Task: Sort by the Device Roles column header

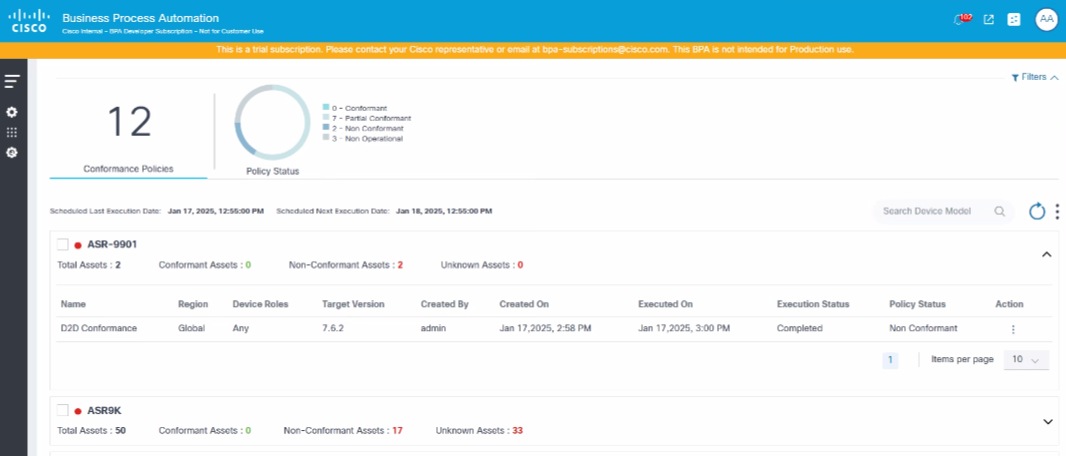Action: (x=260, y=304)
